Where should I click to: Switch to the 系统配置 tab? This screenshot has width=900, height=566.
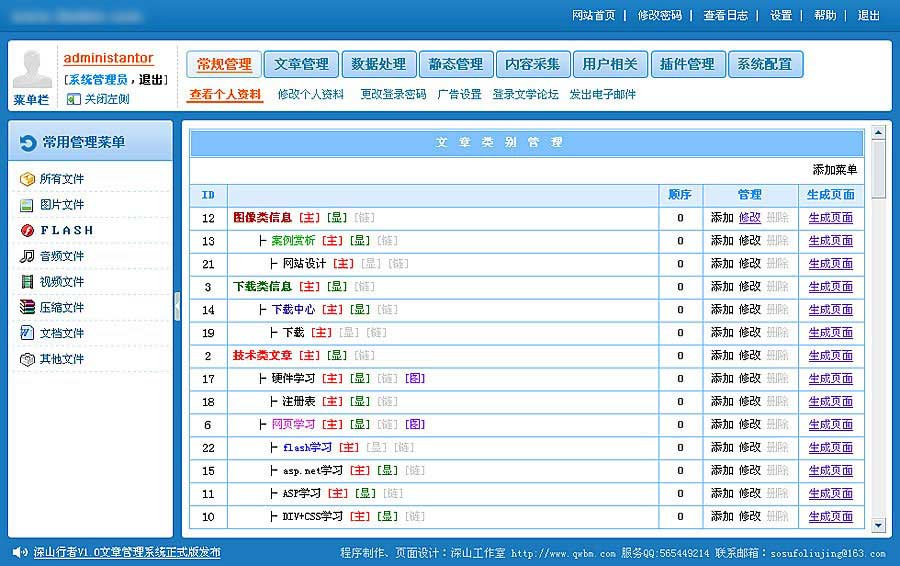tap(764, 64)
